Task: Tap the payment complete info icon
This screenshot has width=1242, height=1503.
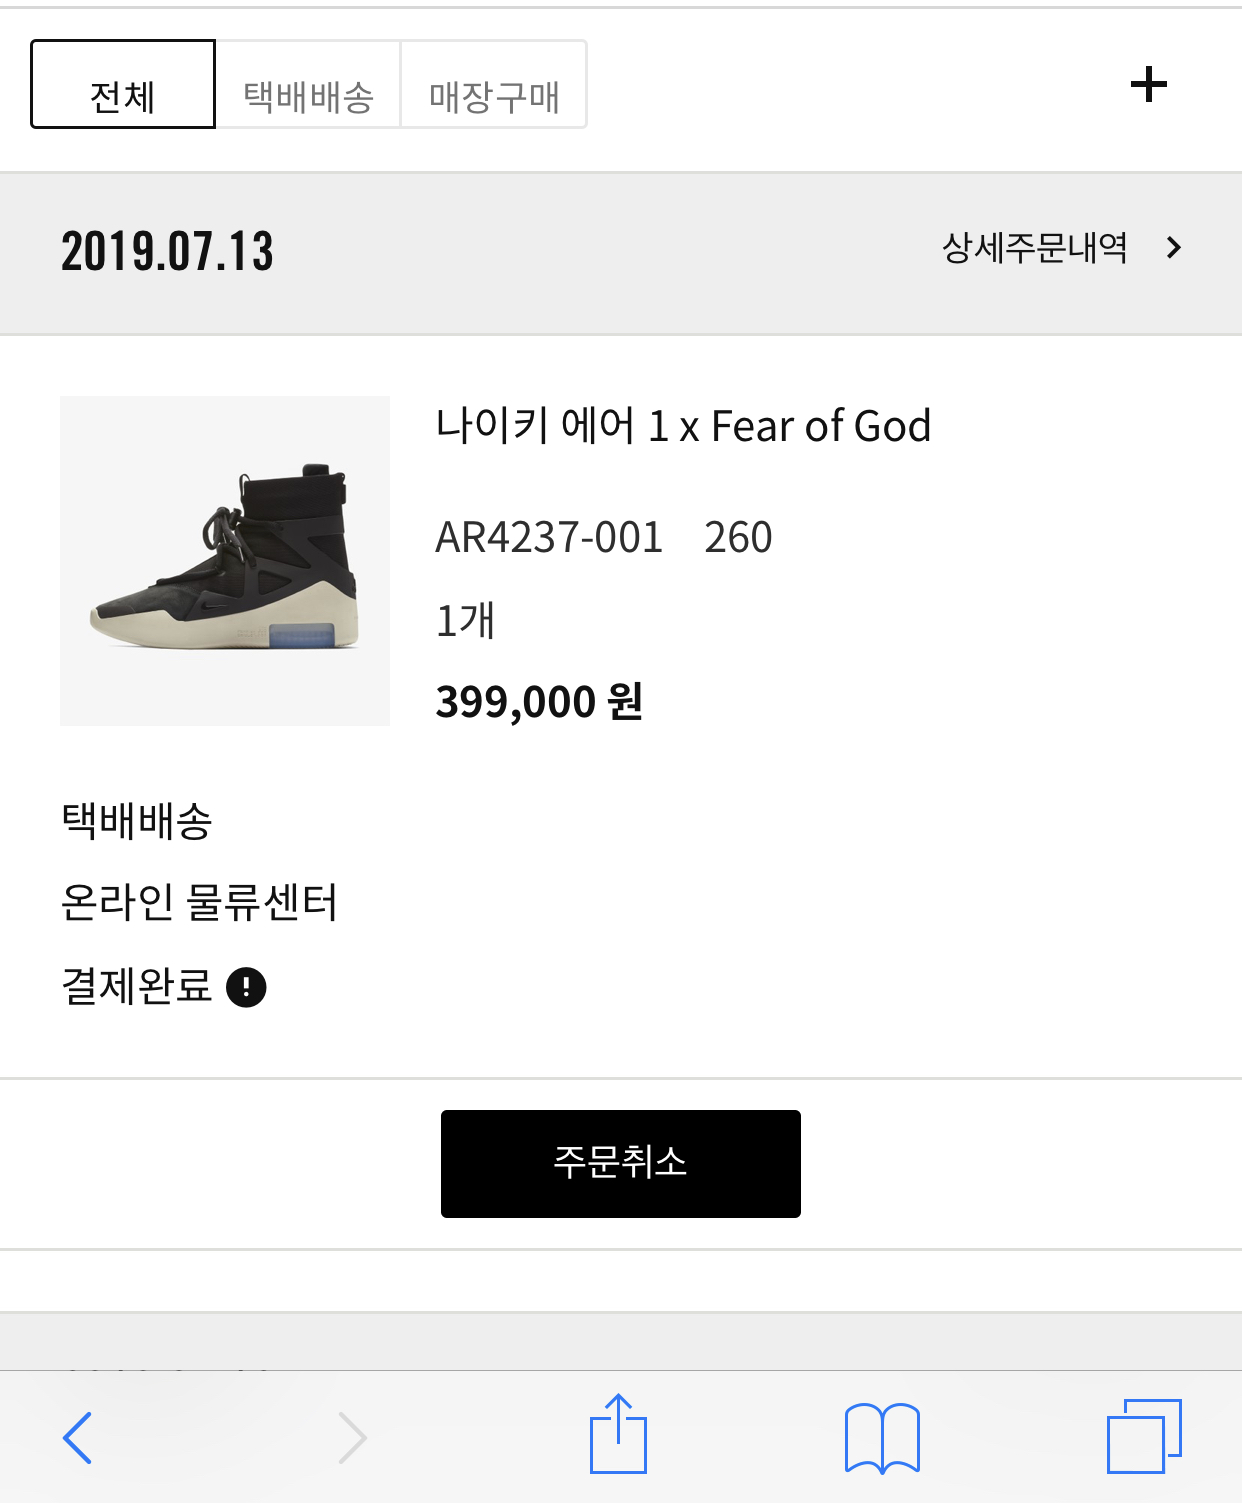Action: pos(246,987)
